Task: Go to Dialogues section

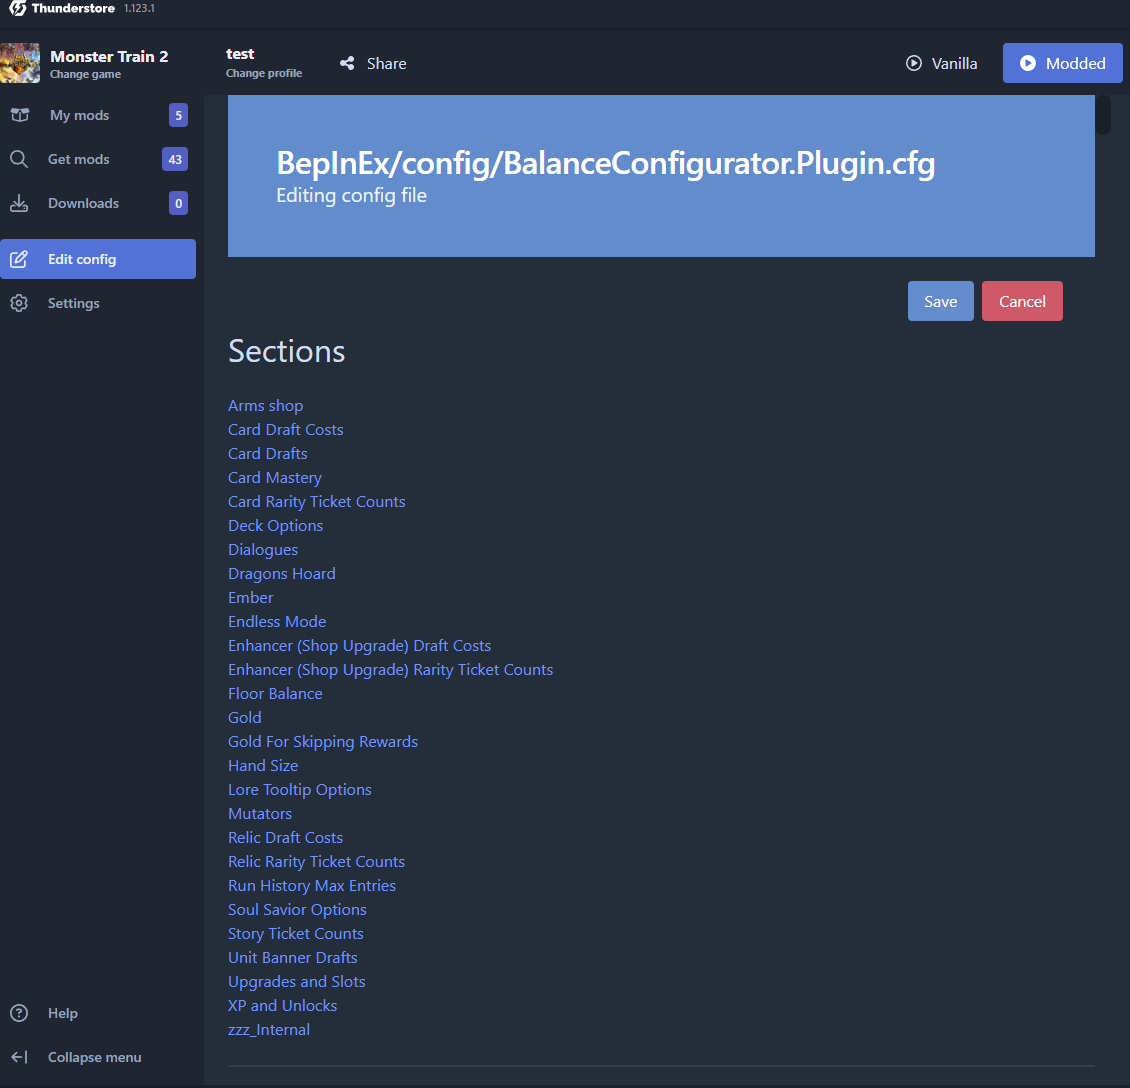Action: 262,550
